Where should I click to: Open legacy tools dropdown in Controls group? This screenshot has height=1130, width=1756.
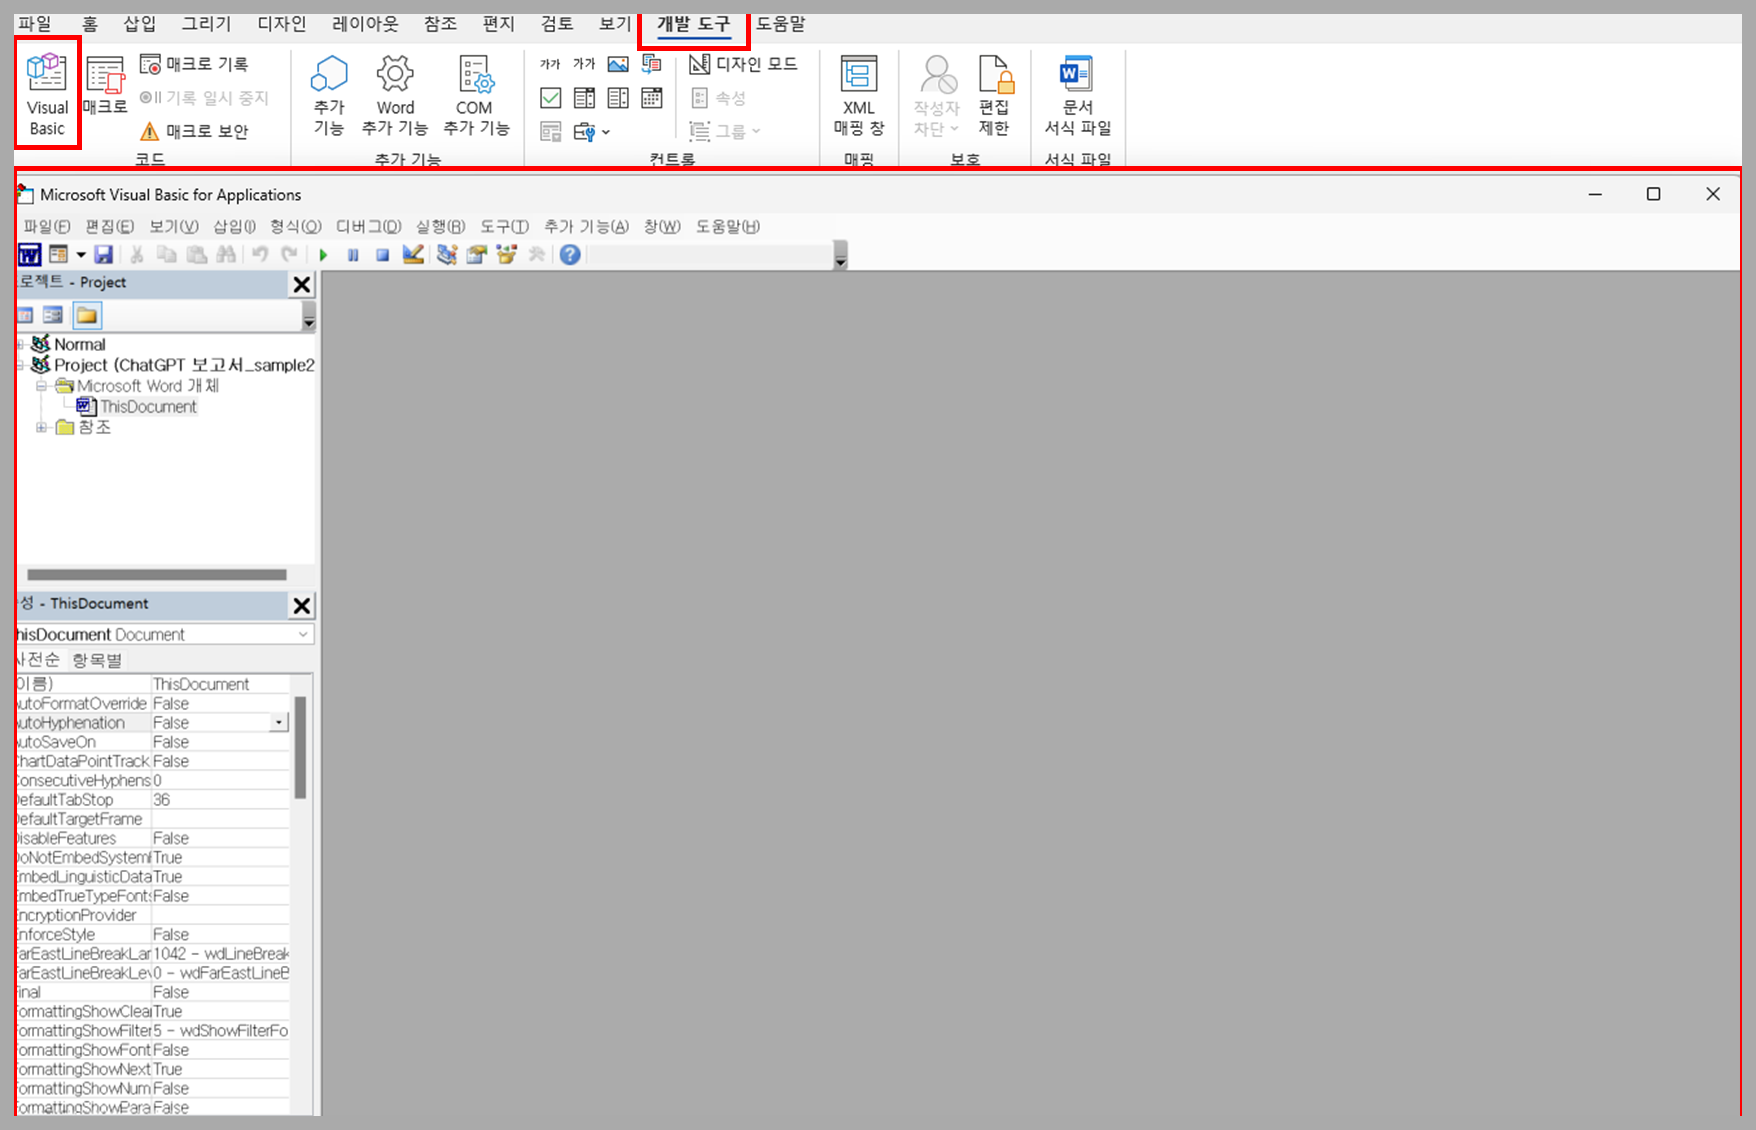click(591, 132)
